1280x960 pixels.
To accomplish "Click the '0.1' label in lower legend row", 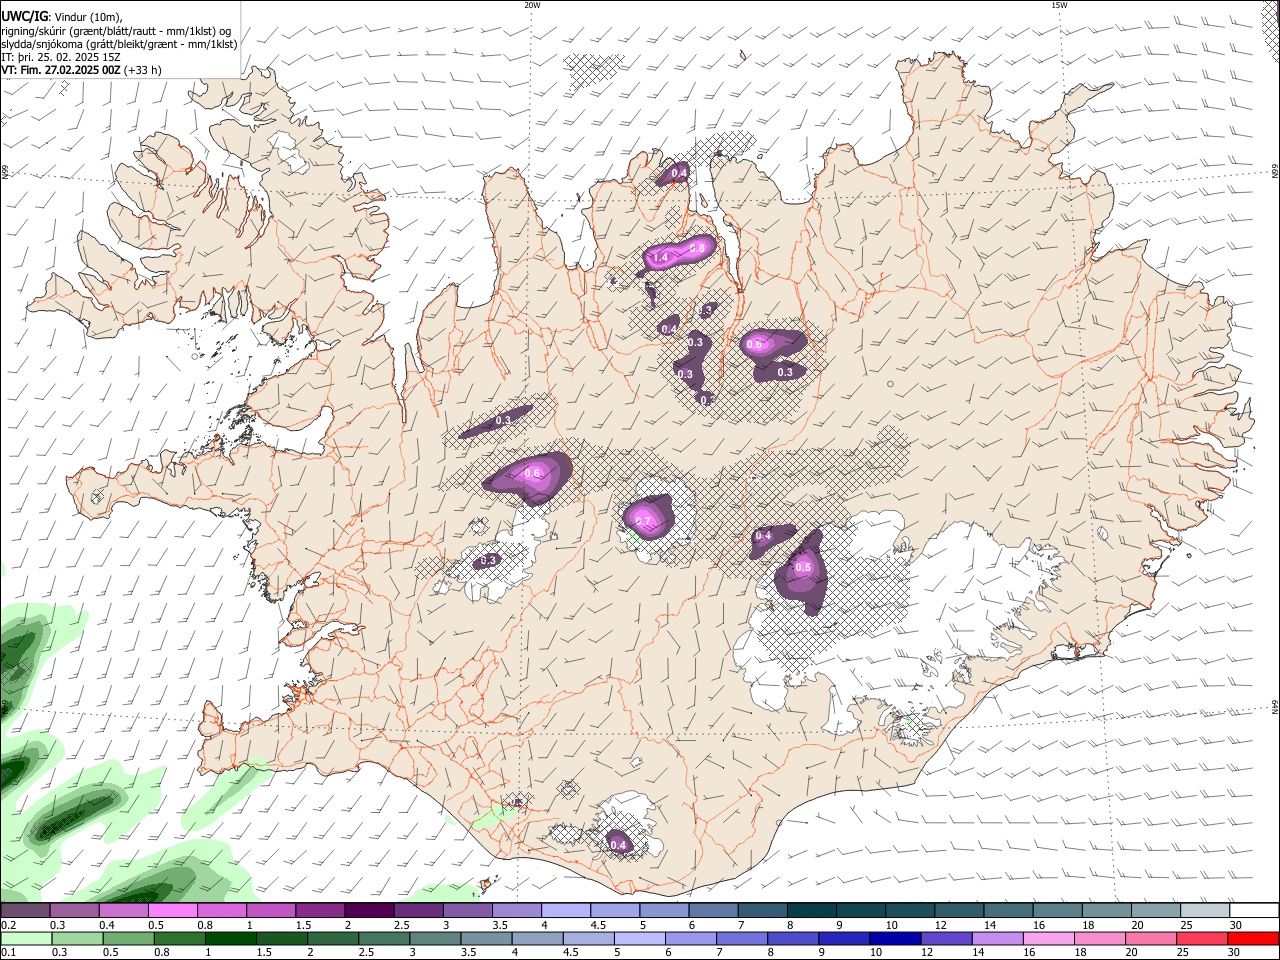I will [x=9, y=952].
